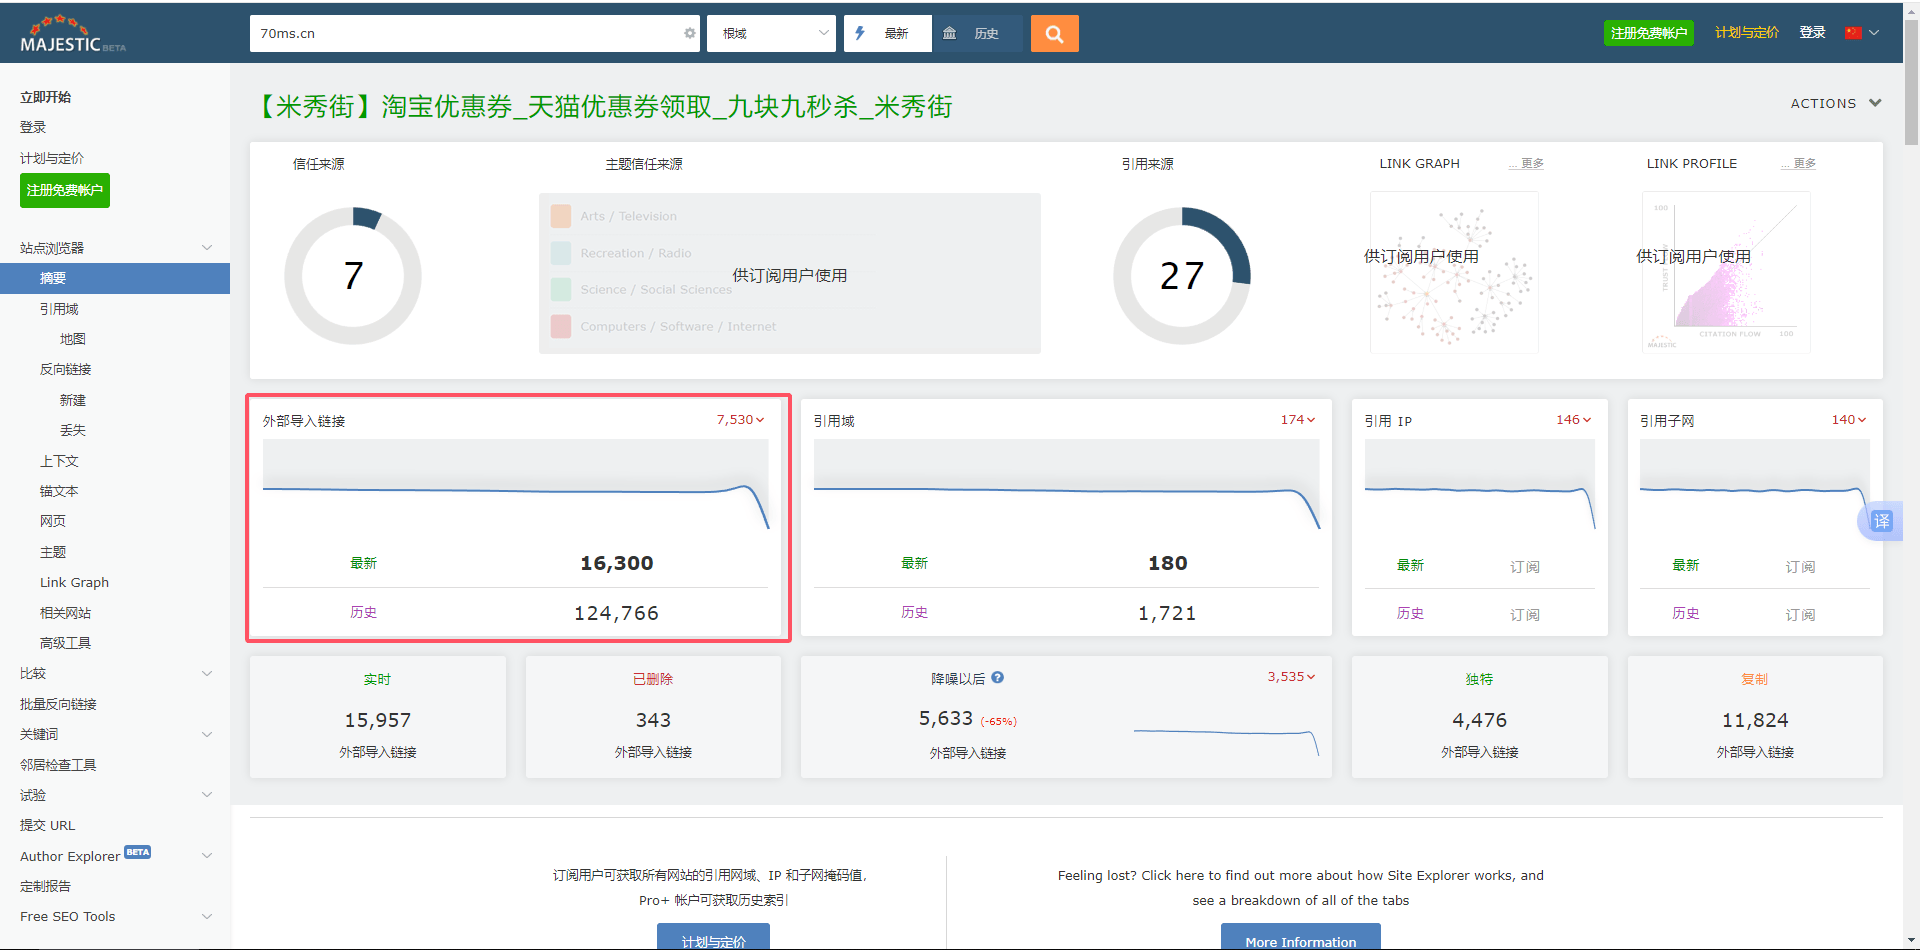Screen dimensions: 1920x950
Task: Click the 343 已删除 backlinks value
Action: click(x=653, y=720)
